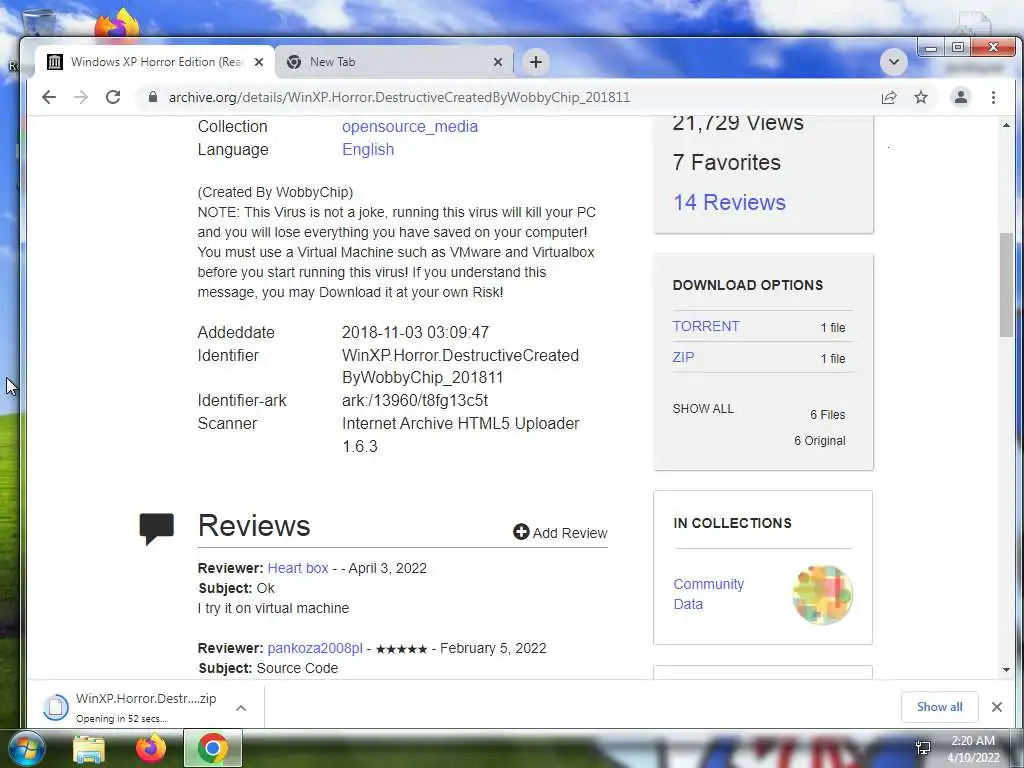Open the Windows Start menu
Viewport: 1024px width, 768px height.
point(26,748)
